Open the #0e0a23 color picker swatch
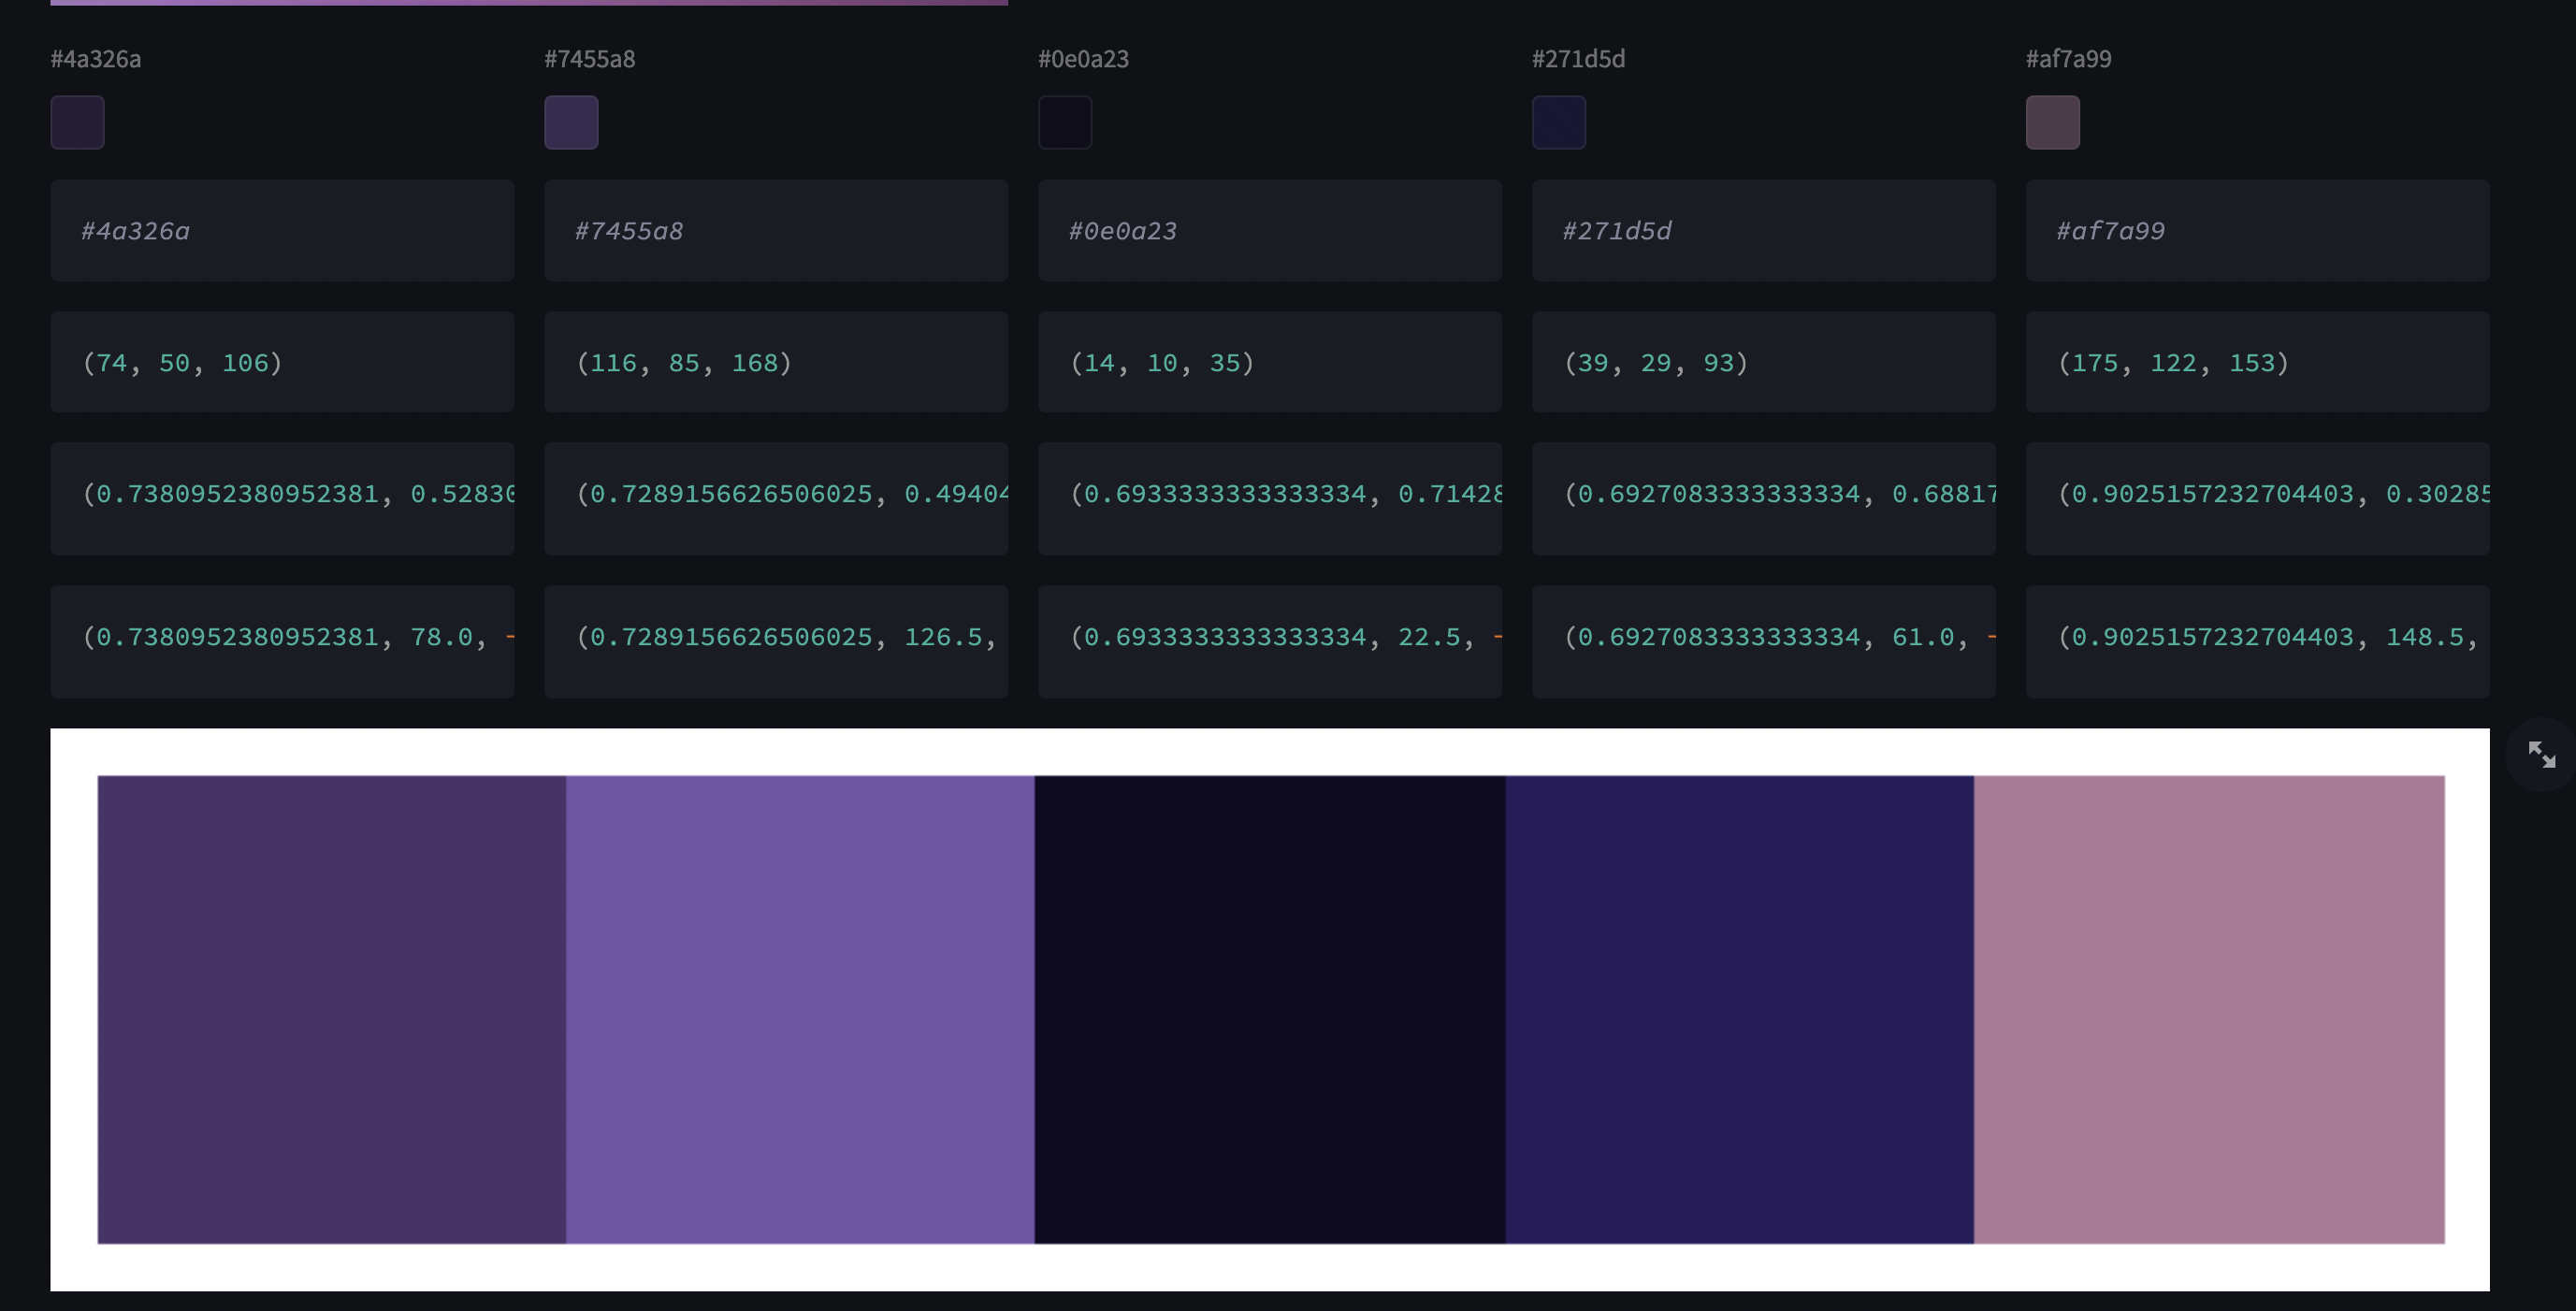2576x1311 pixels. click(x=1065, y=122)
